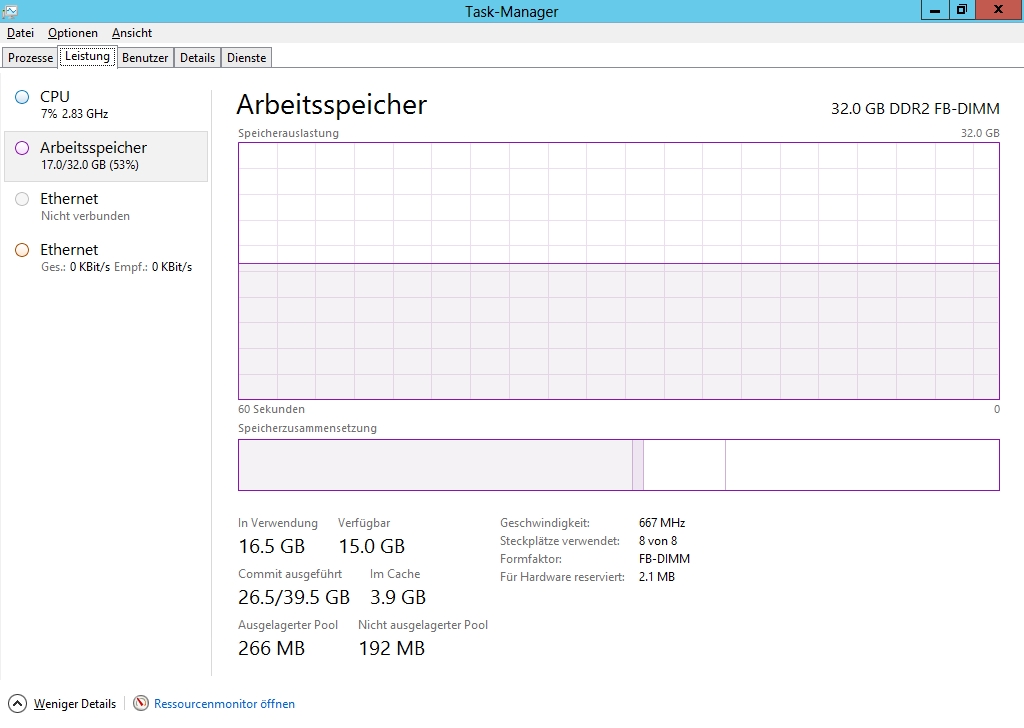Switch to the Details tab

pos(197,58)
